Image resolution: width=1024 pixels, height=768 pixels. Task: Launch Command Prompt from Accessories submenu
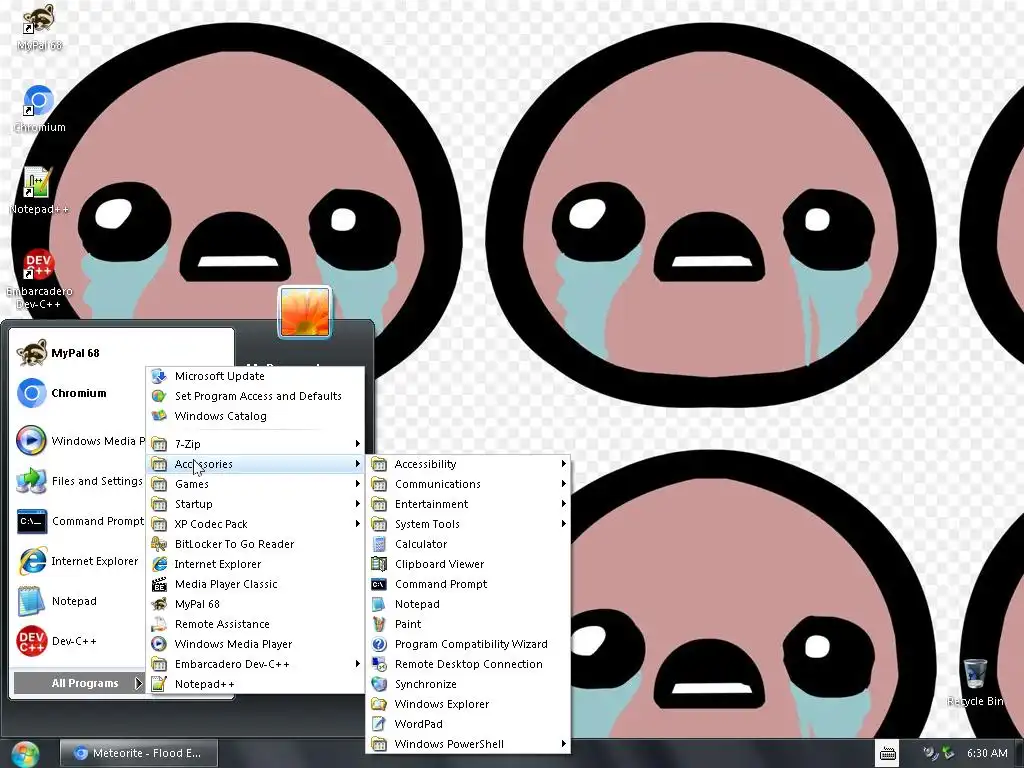468,584
